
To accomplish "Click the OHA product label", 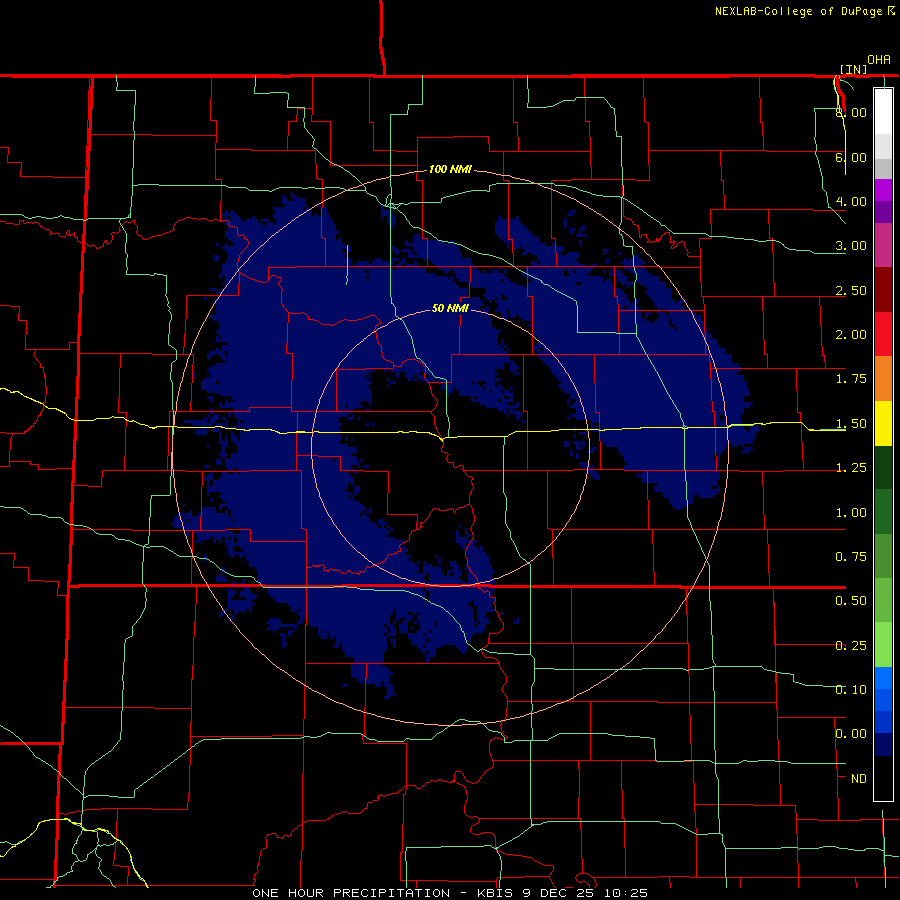I will click(x=879, y=60).
